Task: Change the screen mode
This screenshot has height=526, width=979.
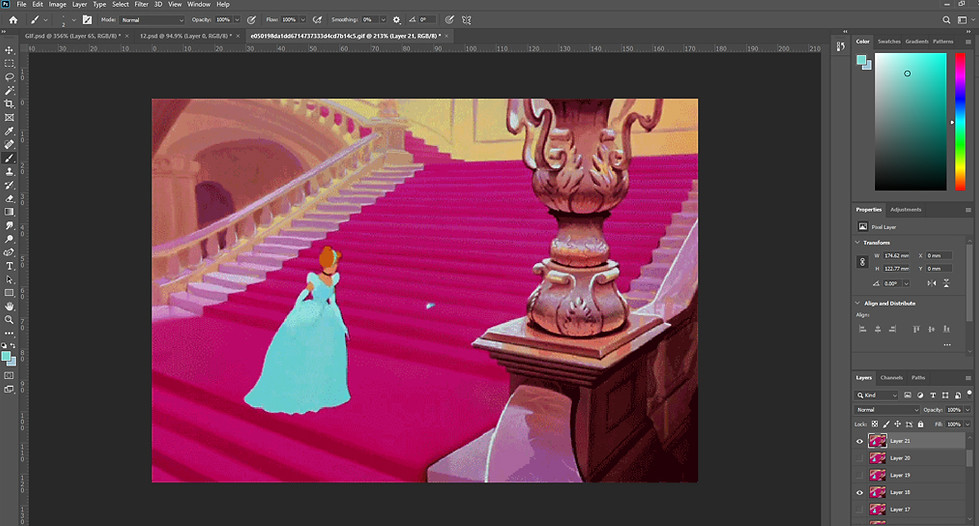Action: [x=9, y=389]
